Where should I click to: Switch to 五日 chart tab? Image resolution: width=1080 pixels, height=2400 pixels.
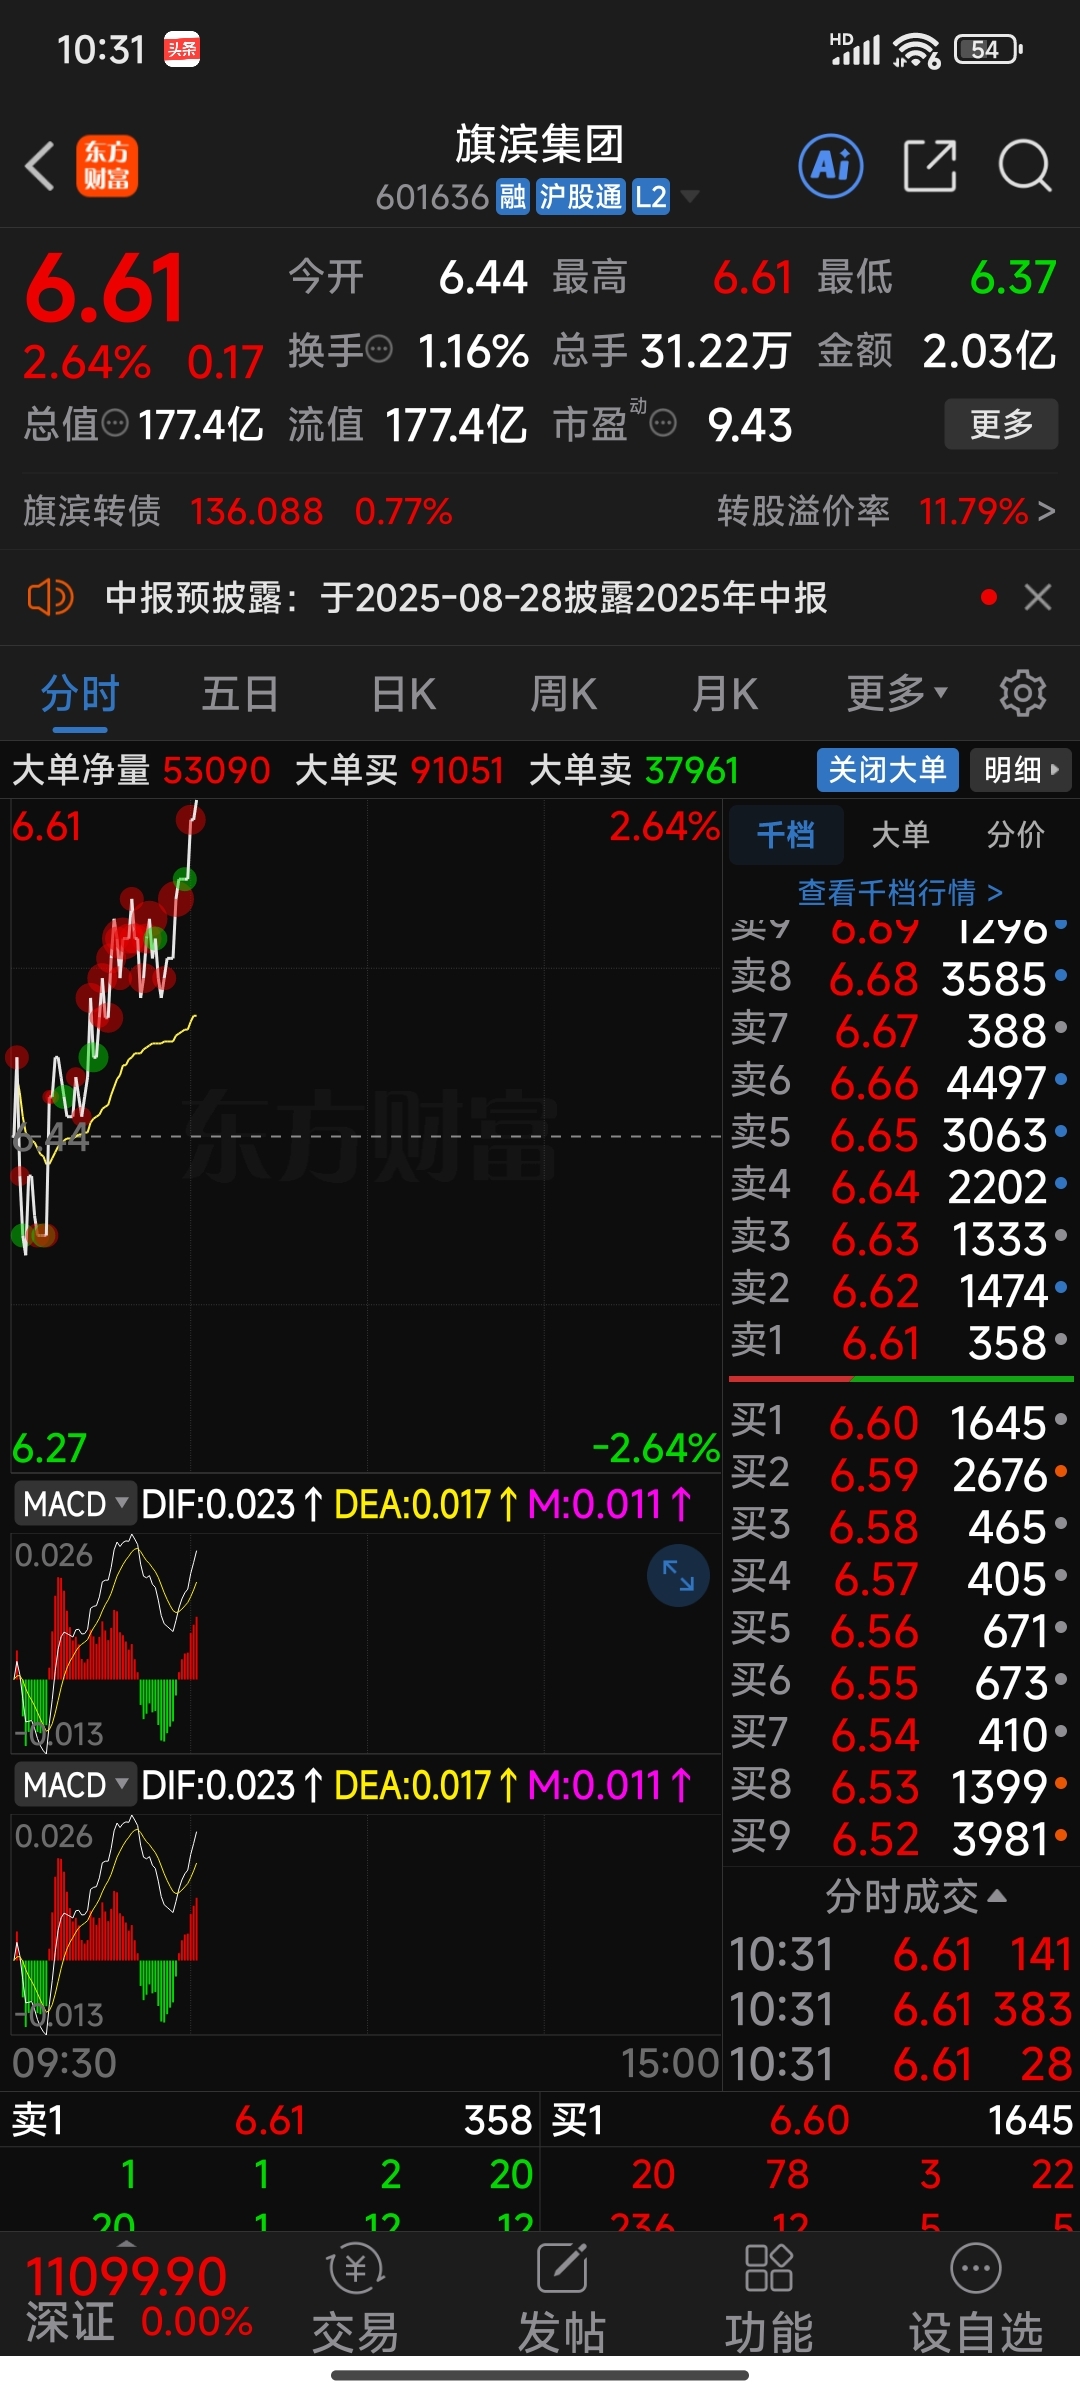tap(240, 693)
